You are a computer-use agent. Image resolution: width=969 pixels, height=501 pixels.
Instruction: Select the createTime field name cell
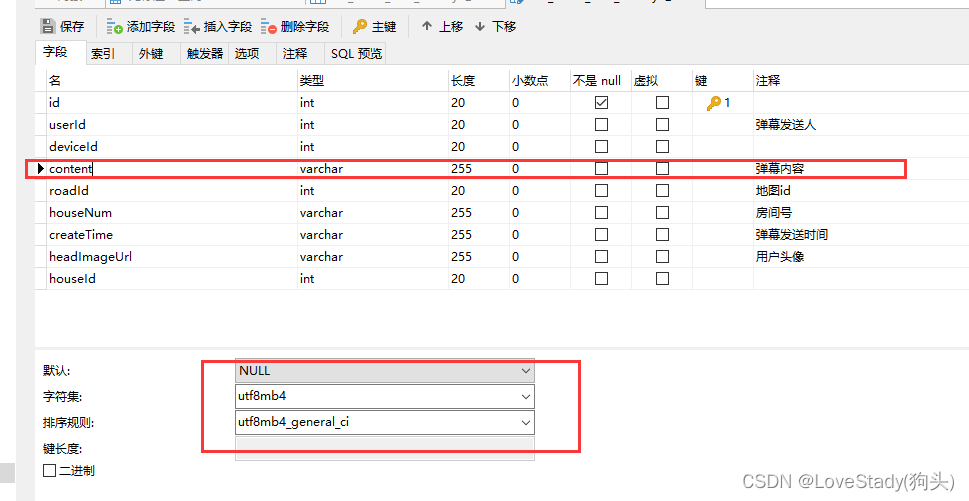coord(172,235)
